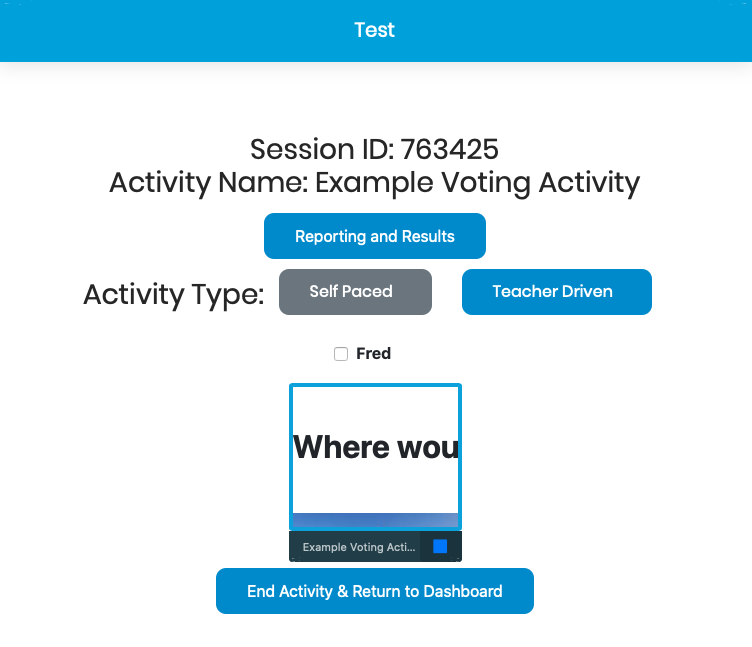Open the 'Where wou' slide thumbnail
Screen dimensions: 752x647
pyautogui.click(x=376, y=457)
